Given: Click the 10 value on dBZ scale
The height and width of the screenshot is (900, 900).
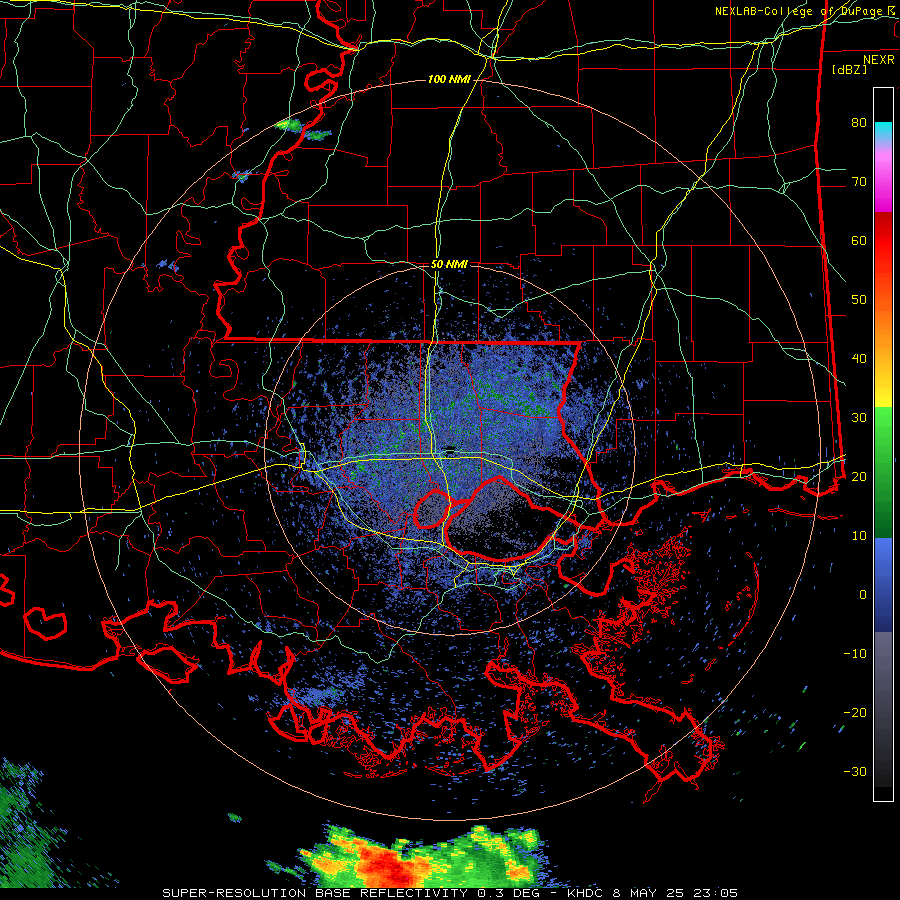Looking at the screenshot, I should [859, 536].
